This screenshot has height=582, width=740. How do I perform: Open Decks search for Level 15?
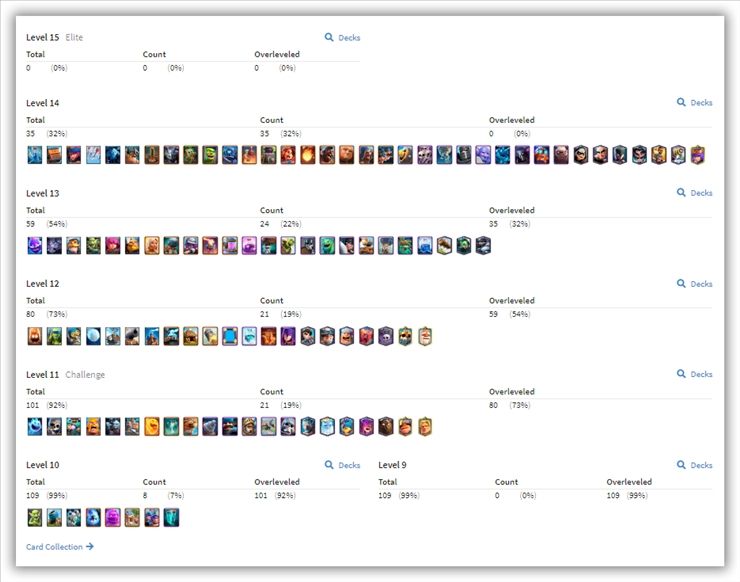coord(343,37)
